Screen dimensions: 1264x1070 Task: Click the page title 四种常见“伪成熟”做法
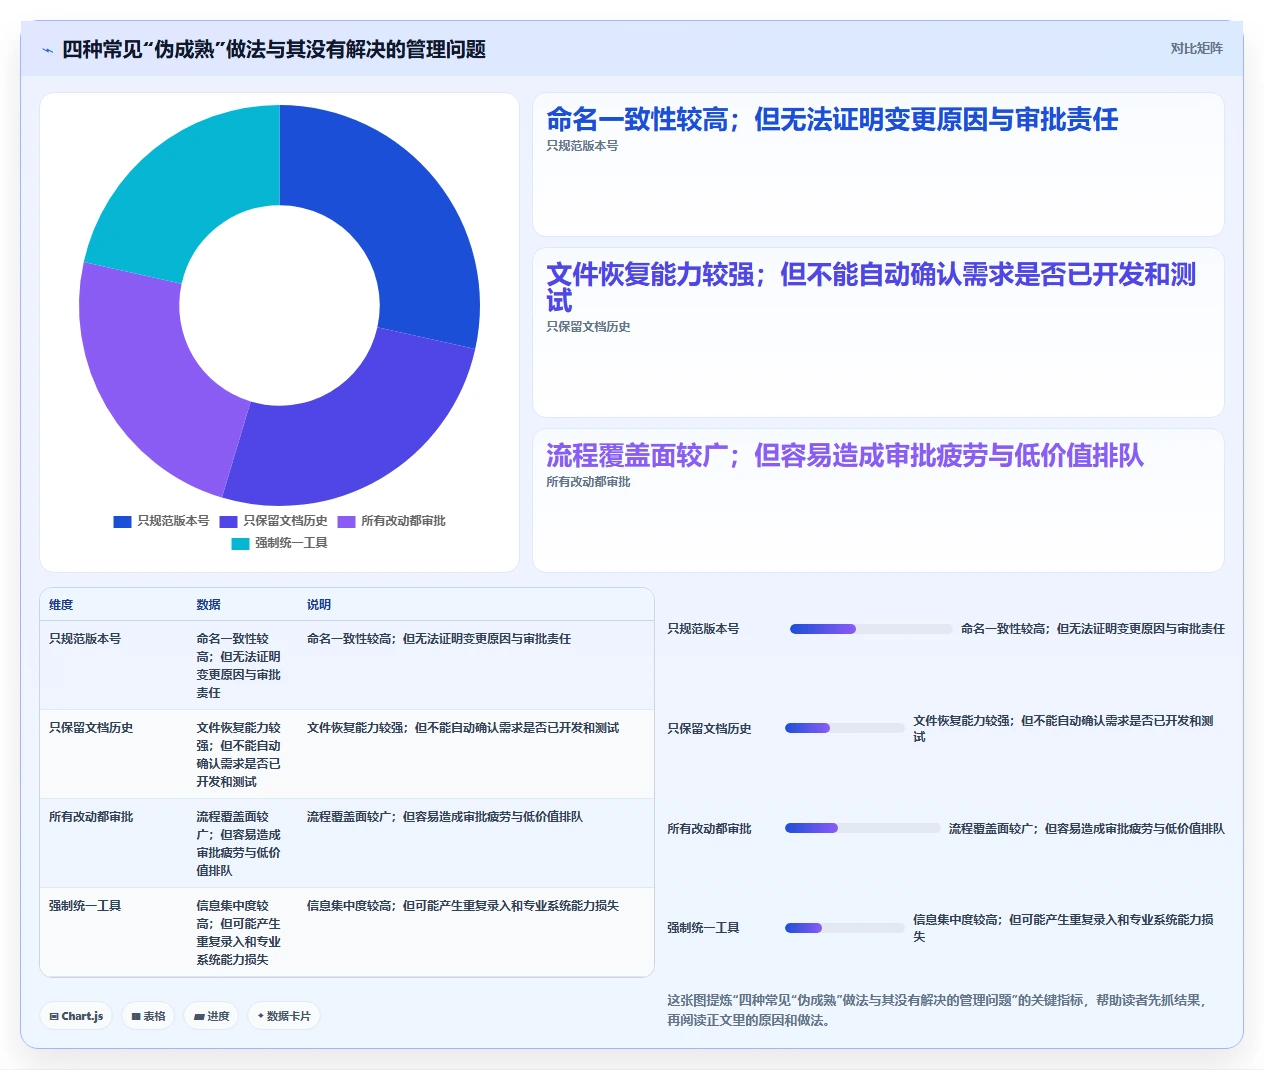point(274,49)
